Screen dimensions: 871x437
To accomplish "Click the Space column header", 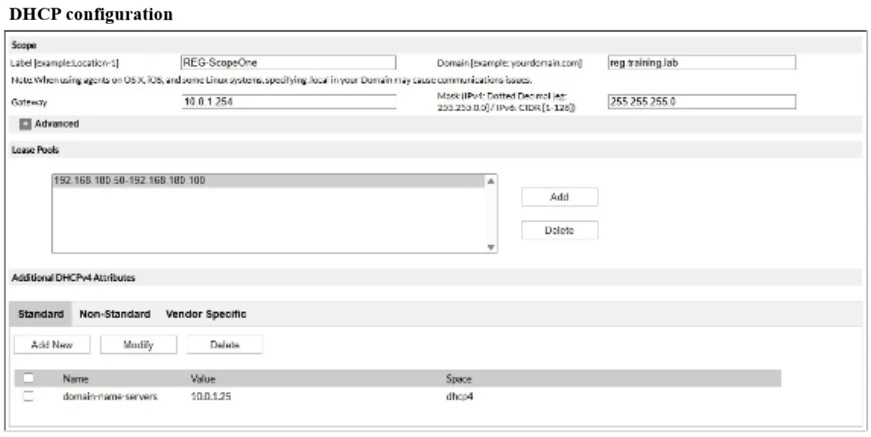I will pyautogui.click(x=459, y=379).
